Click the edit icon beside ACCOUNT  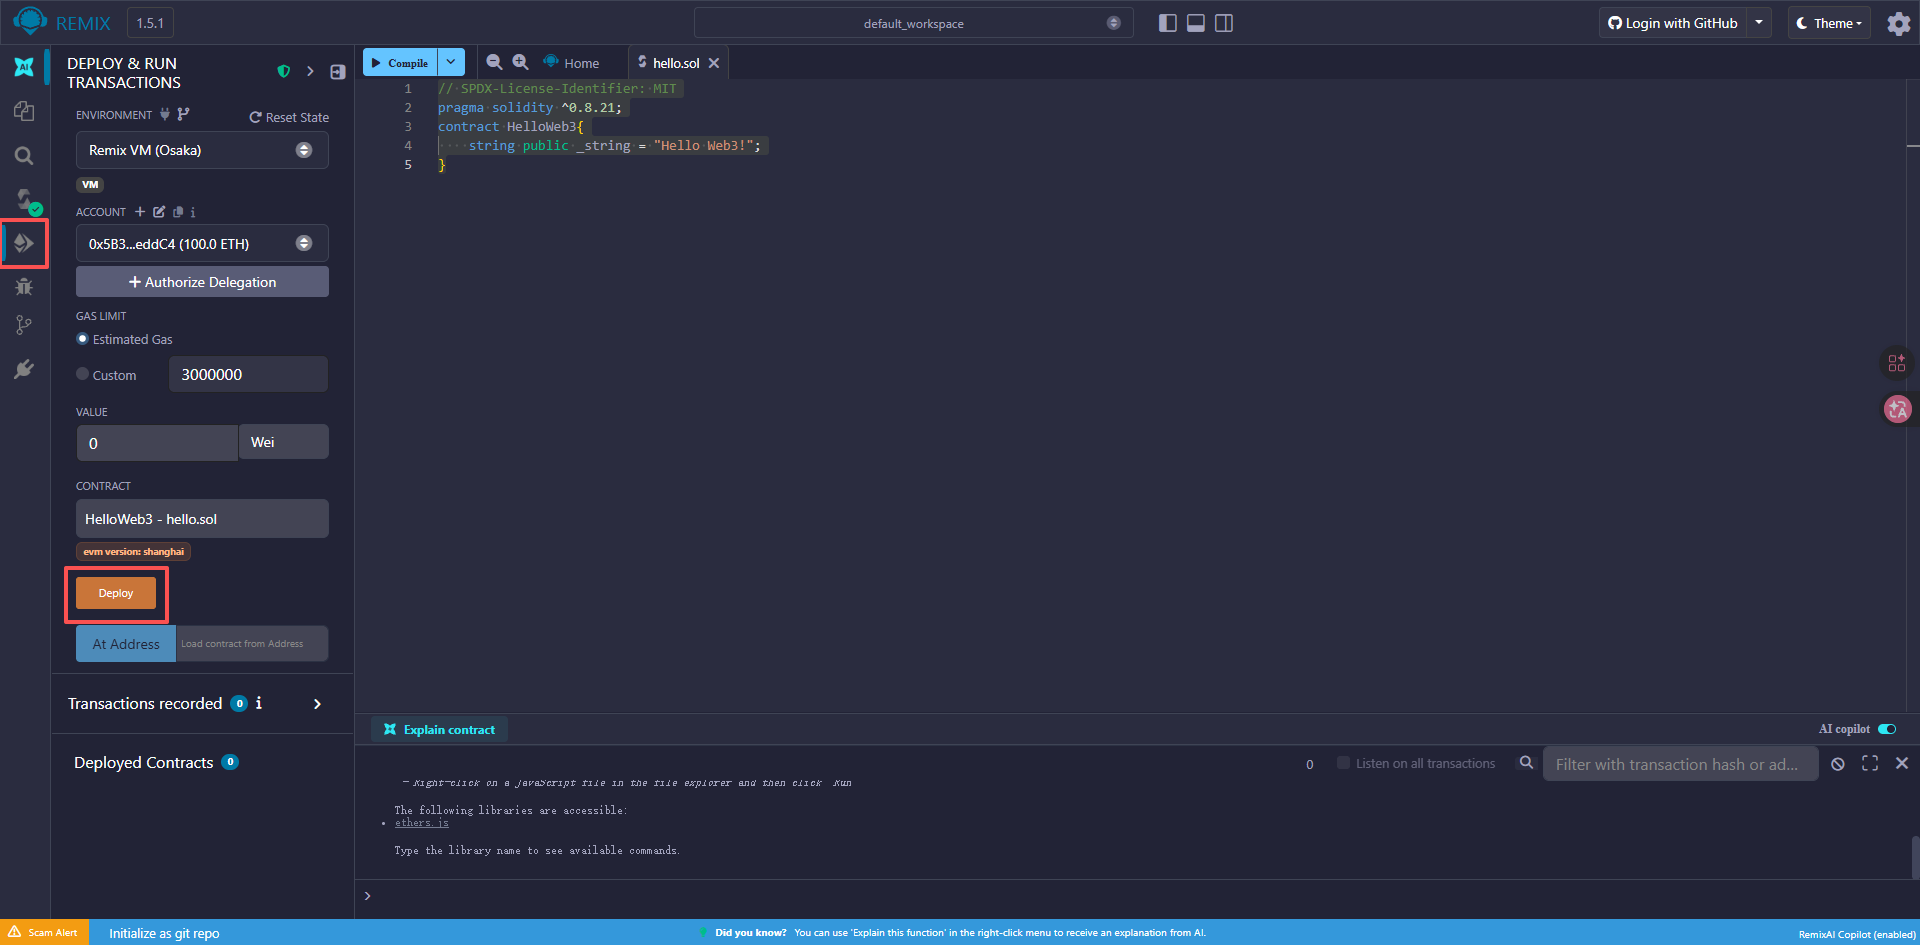click(x=159, y=211)
